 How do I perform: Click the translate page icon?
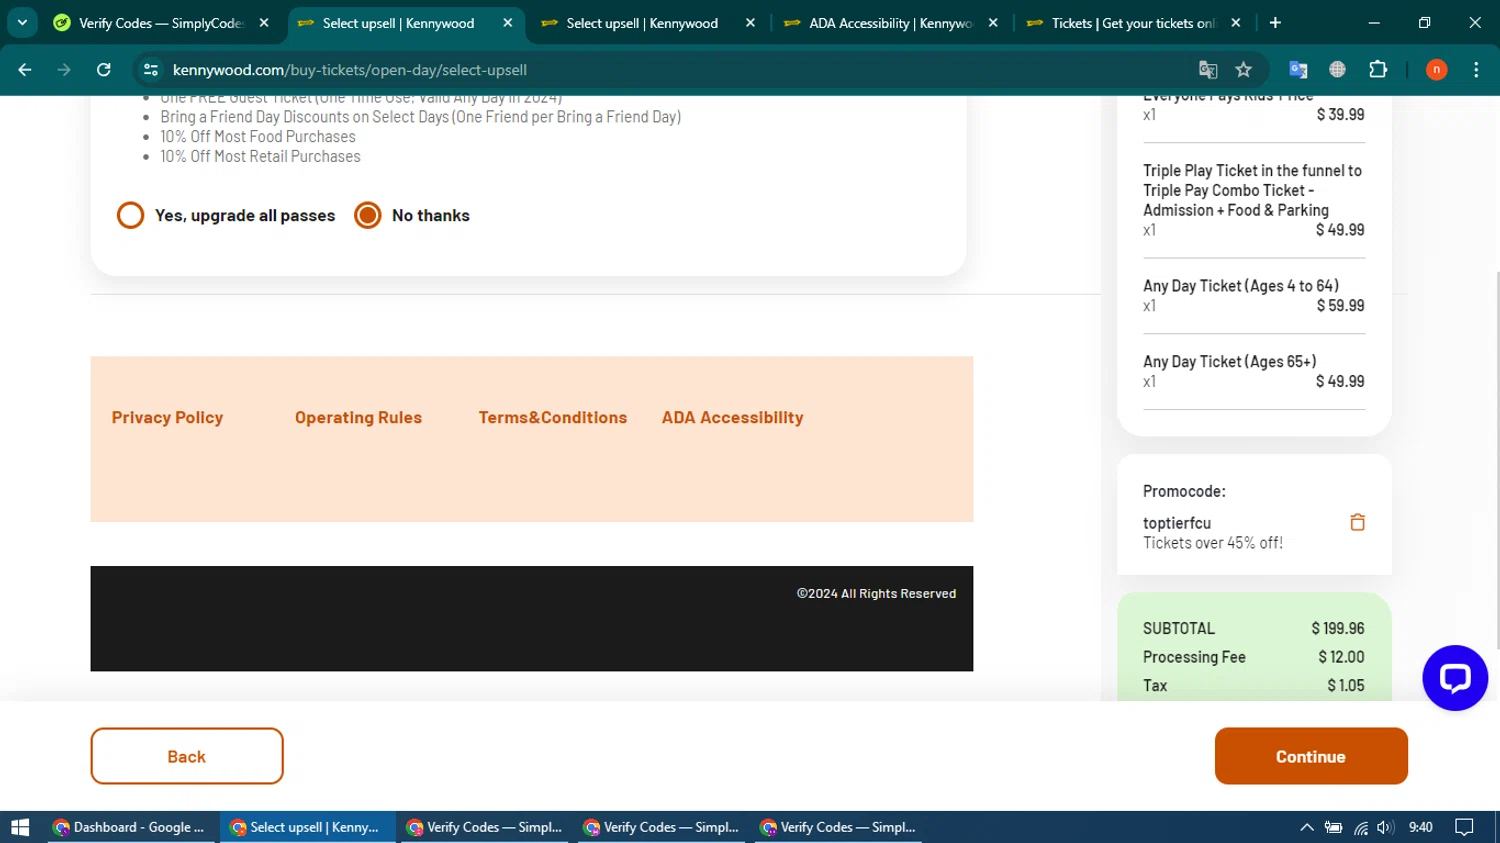pyautogui.click(x=1208, y=70)
